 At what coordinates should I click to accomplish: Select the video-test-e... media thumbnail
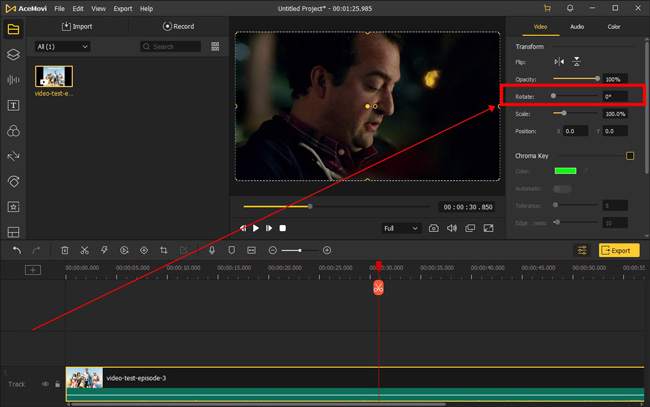click(x=54, y=76)
